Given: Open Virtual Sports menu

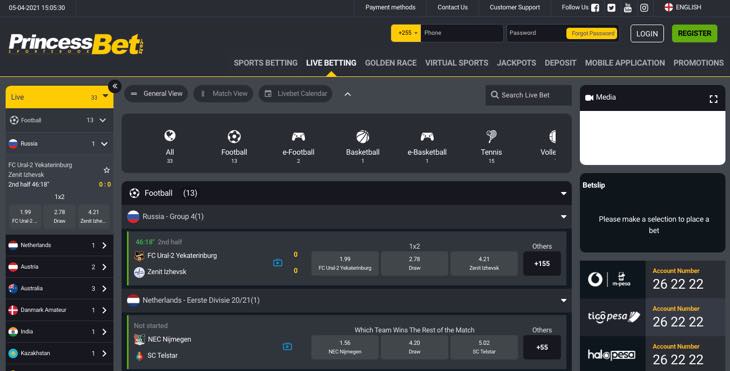Looking at the screenshot, I should pyautogui.click(x=457, y=63).
